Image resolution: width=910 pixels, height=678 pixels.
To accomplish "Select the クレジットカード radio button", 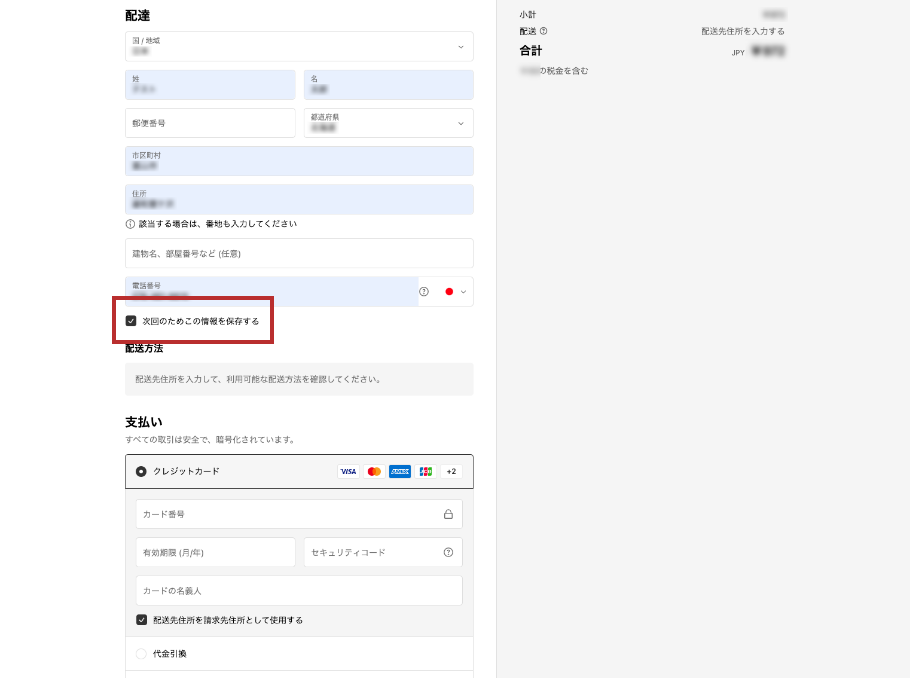I will click(141, 471).
